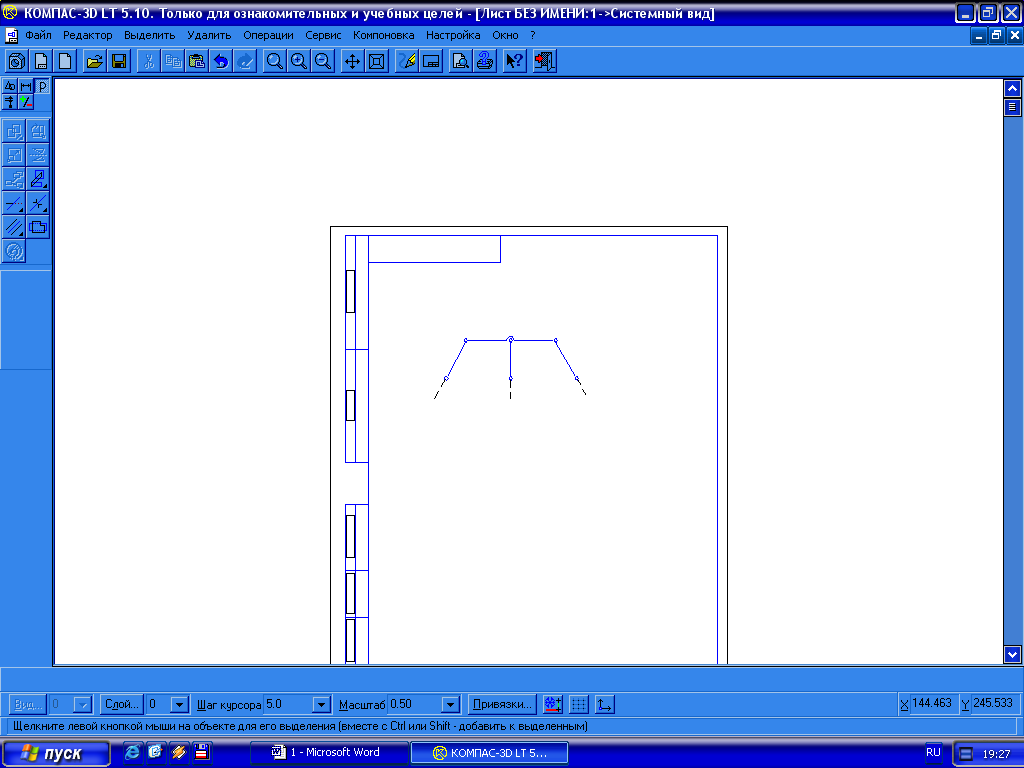Click the title block icon
Screen dimensions: 1024x768
[x=431, y=61]
